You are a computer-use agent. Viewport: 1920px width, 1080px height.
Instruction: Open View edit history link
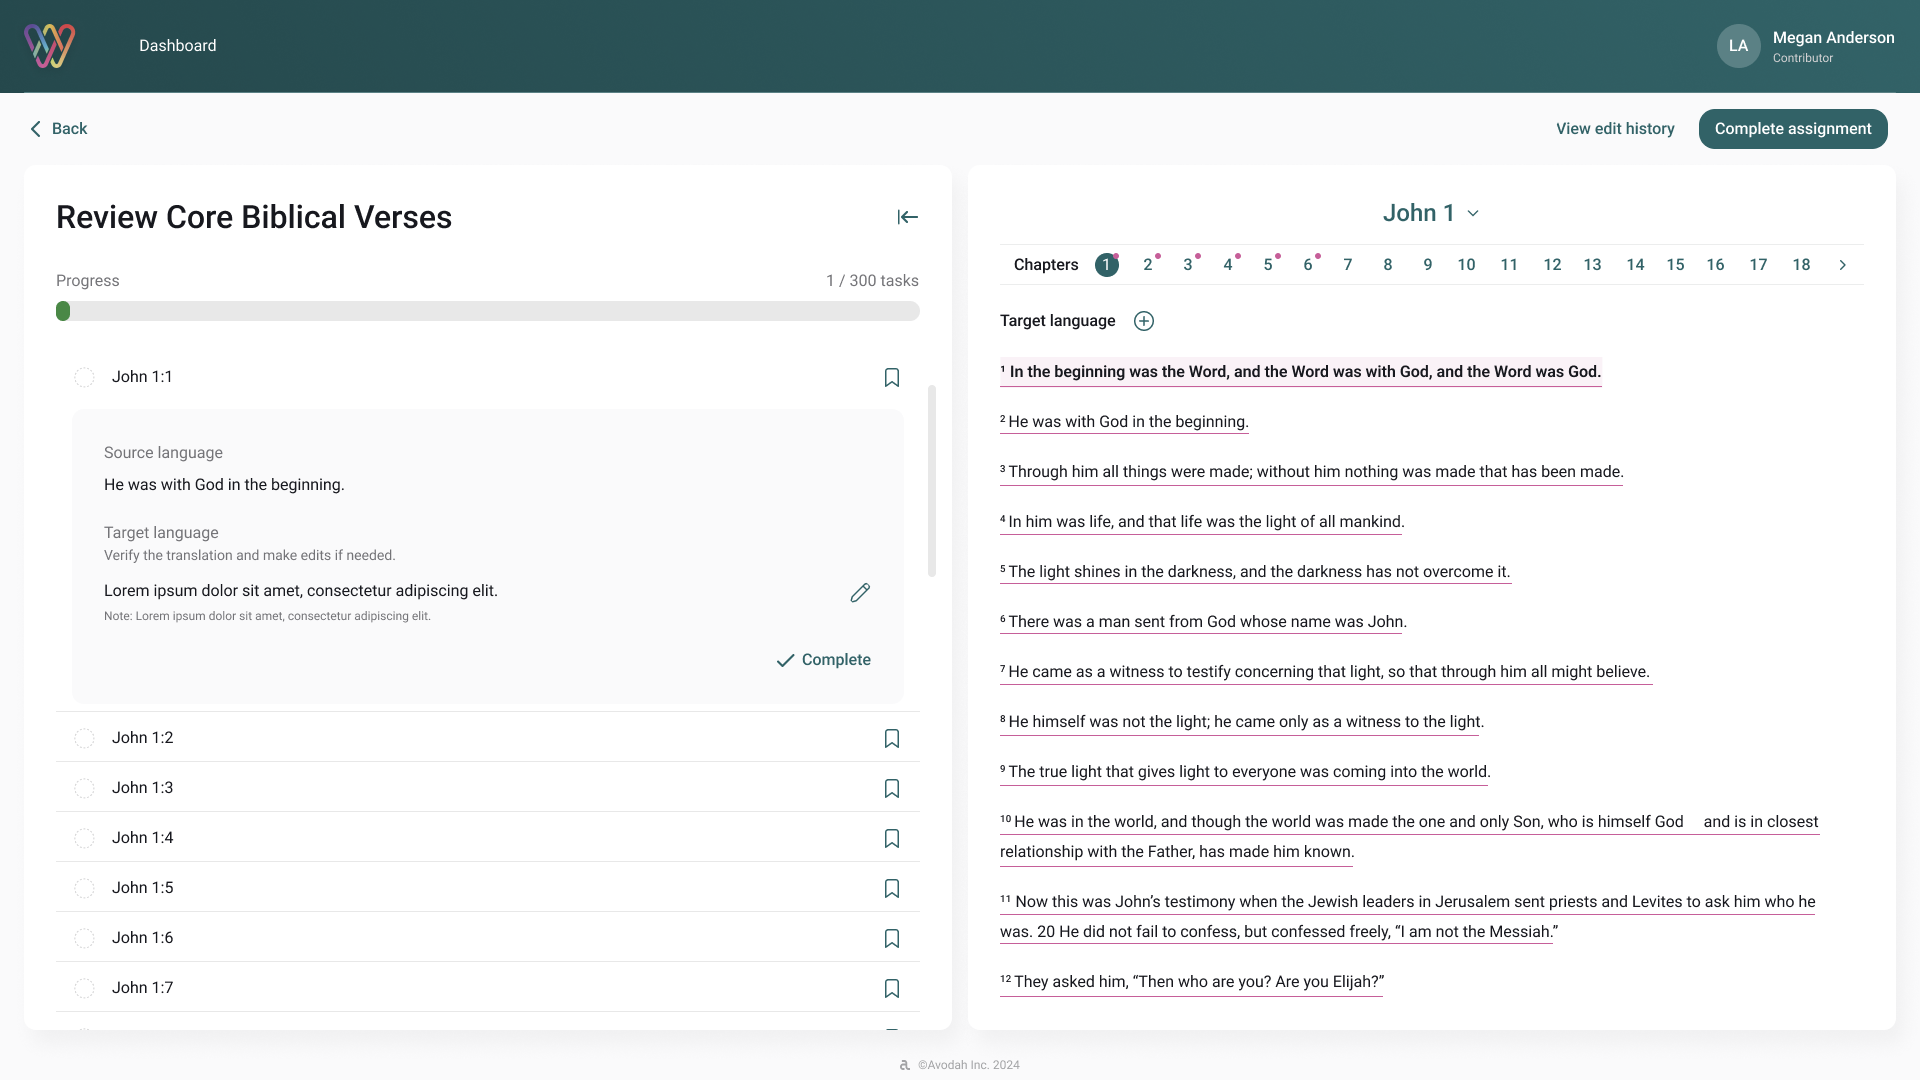1614,129
